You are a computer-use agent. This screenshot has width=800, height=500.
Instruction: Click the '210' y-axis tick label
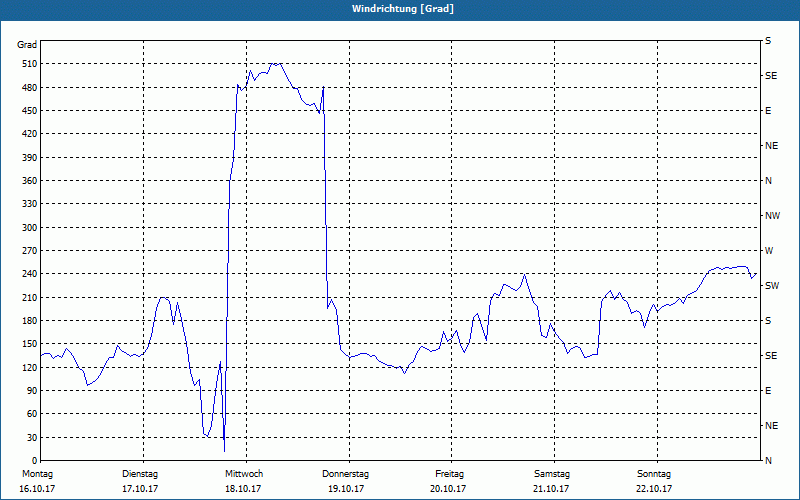(31, 297)
